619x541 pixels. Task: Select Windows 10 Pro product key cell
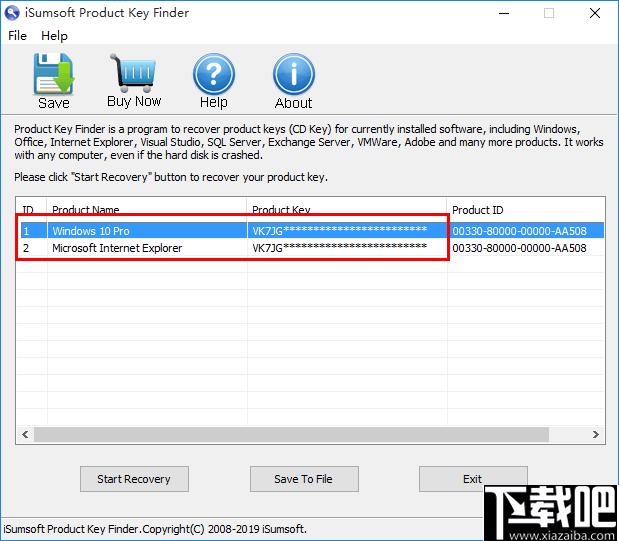pyautogui.click(x=347, y=231)
